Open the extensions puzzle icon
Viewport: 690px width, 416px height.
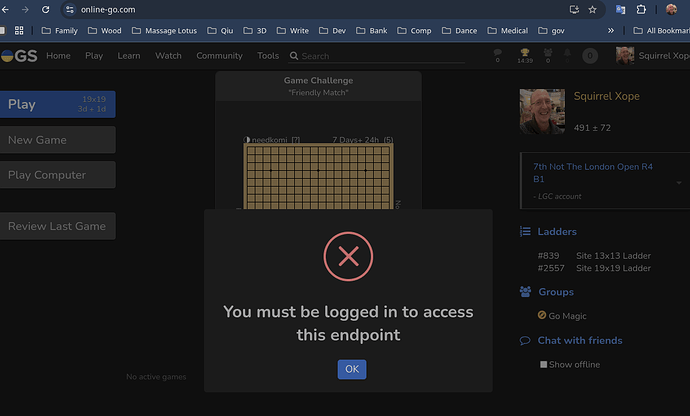click(x=641, y=9)
